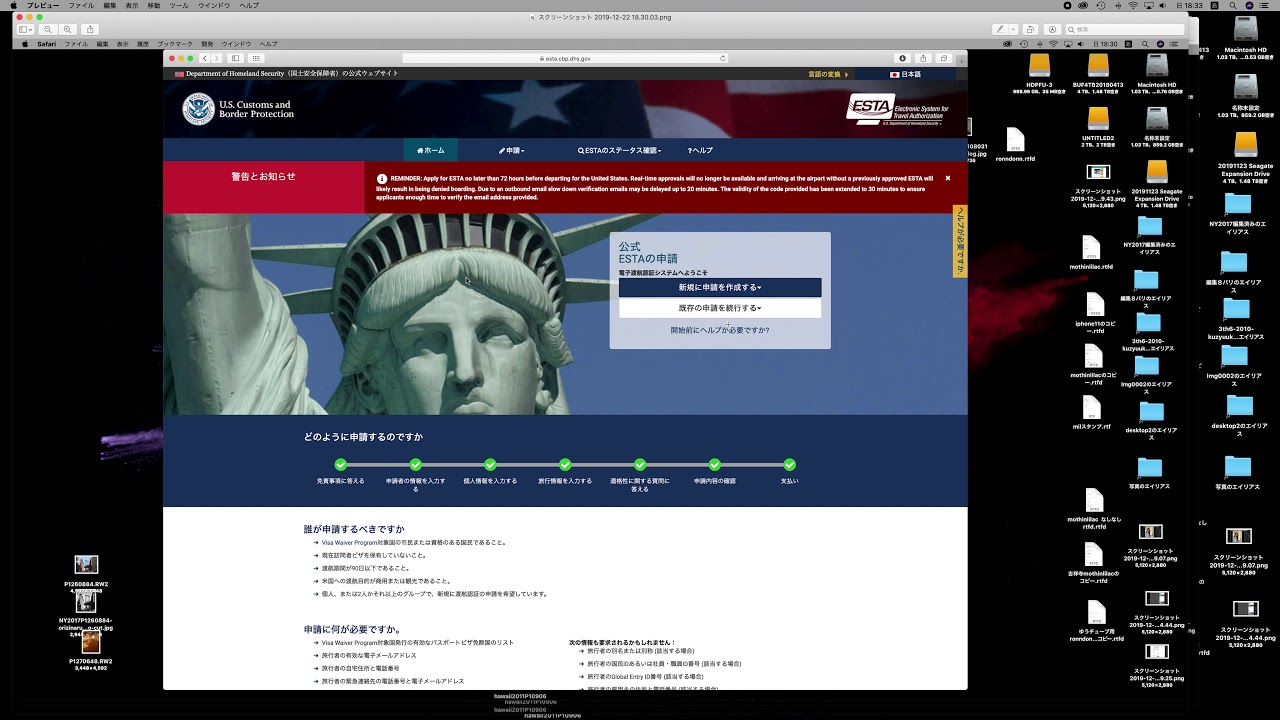The width and height of the screenshot is (1280, 720).
Task: Click the Wi-Fi icon in the top menu bar
Action: [1133, 6]
